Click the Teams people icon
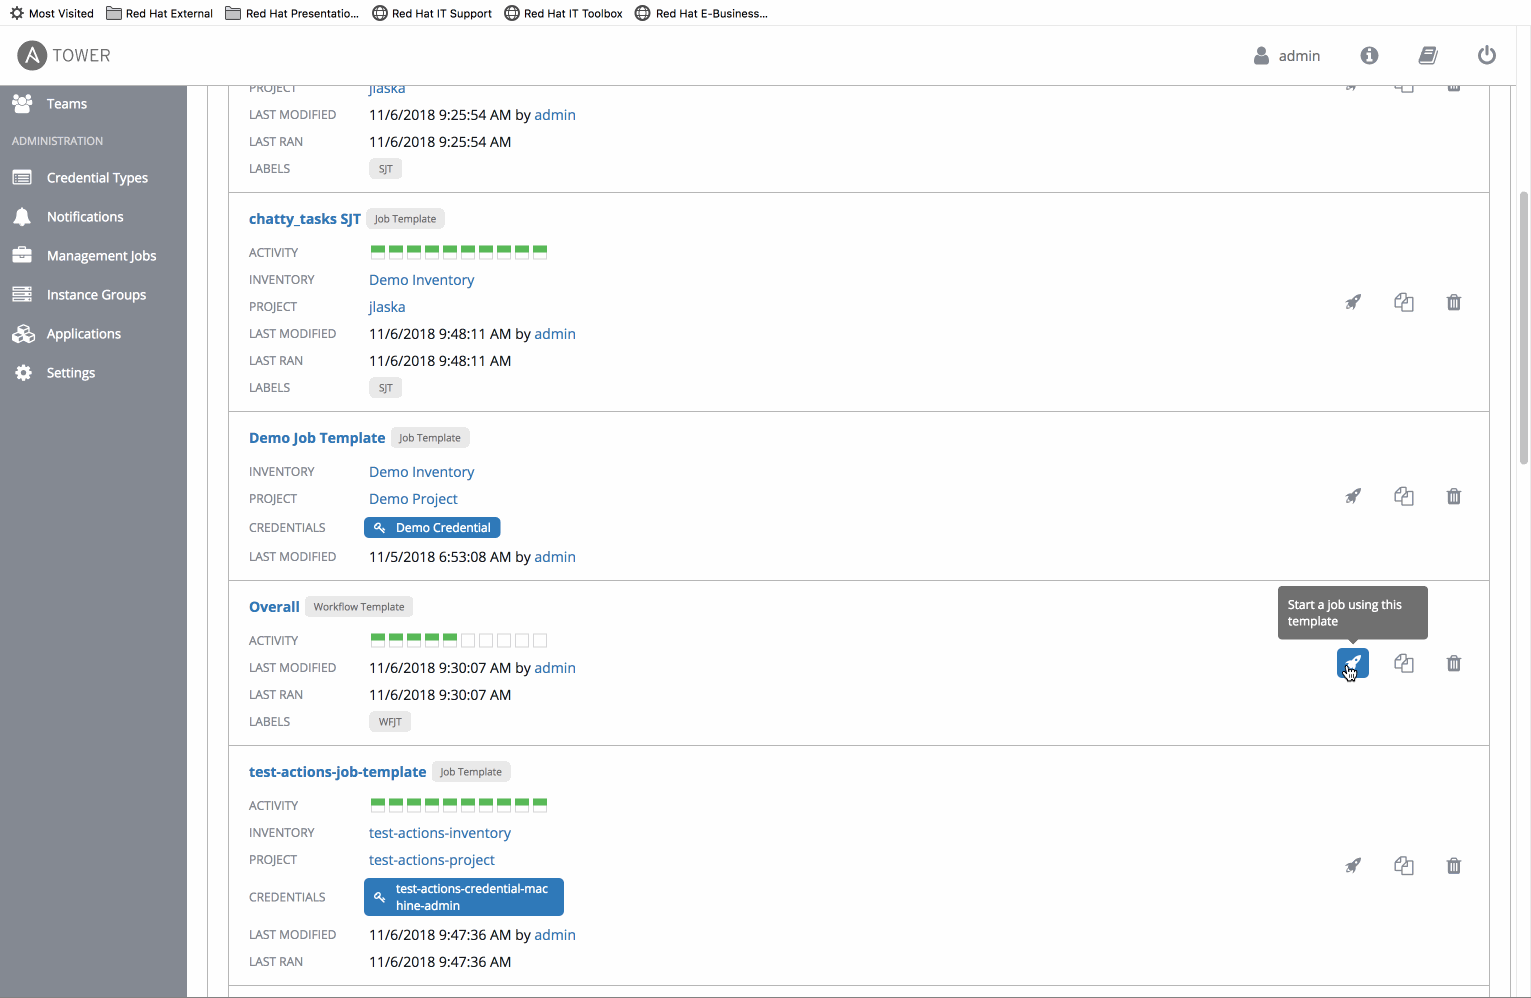 click(x=22, y=103)
